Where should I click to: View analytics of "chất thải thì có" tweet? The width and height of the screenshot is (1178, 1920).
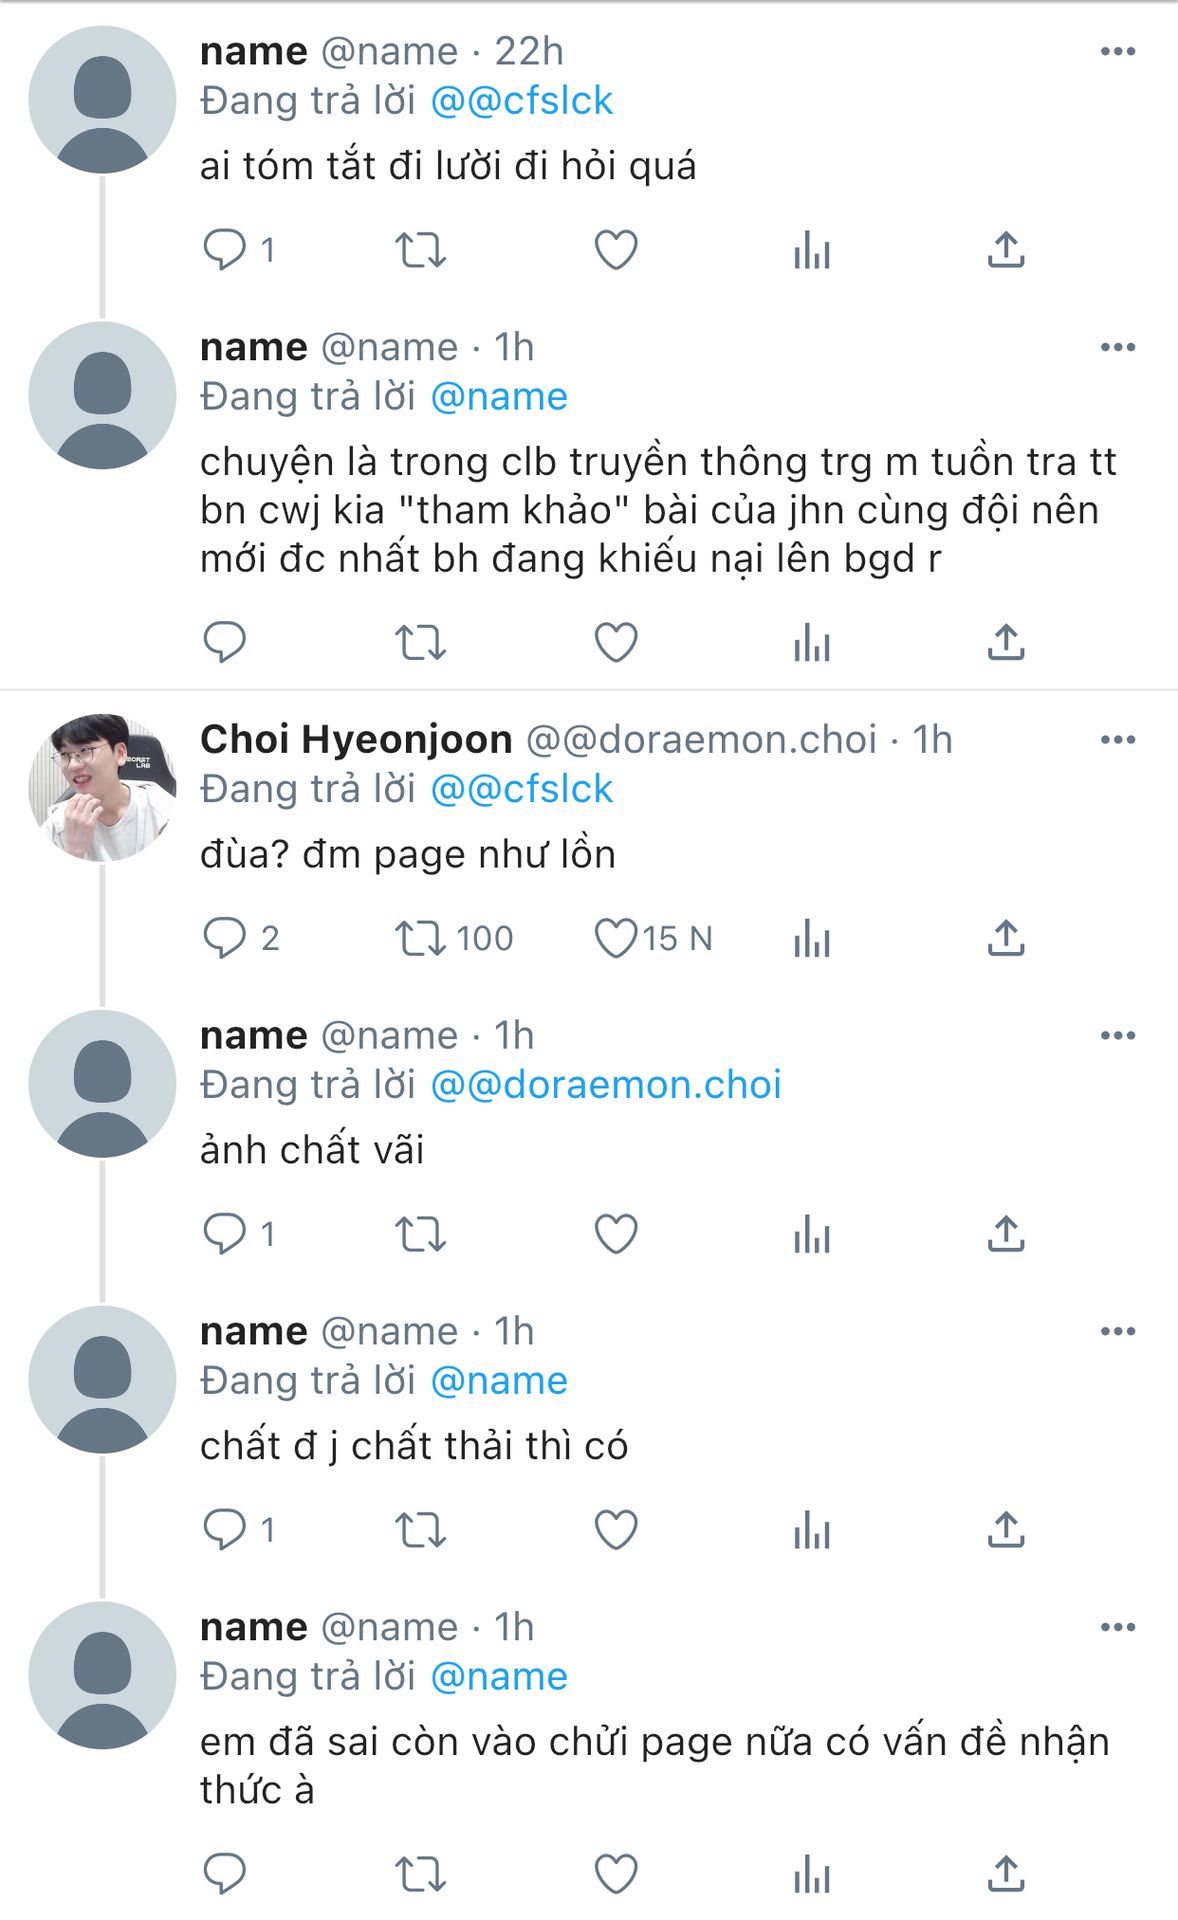[812, 1530]
